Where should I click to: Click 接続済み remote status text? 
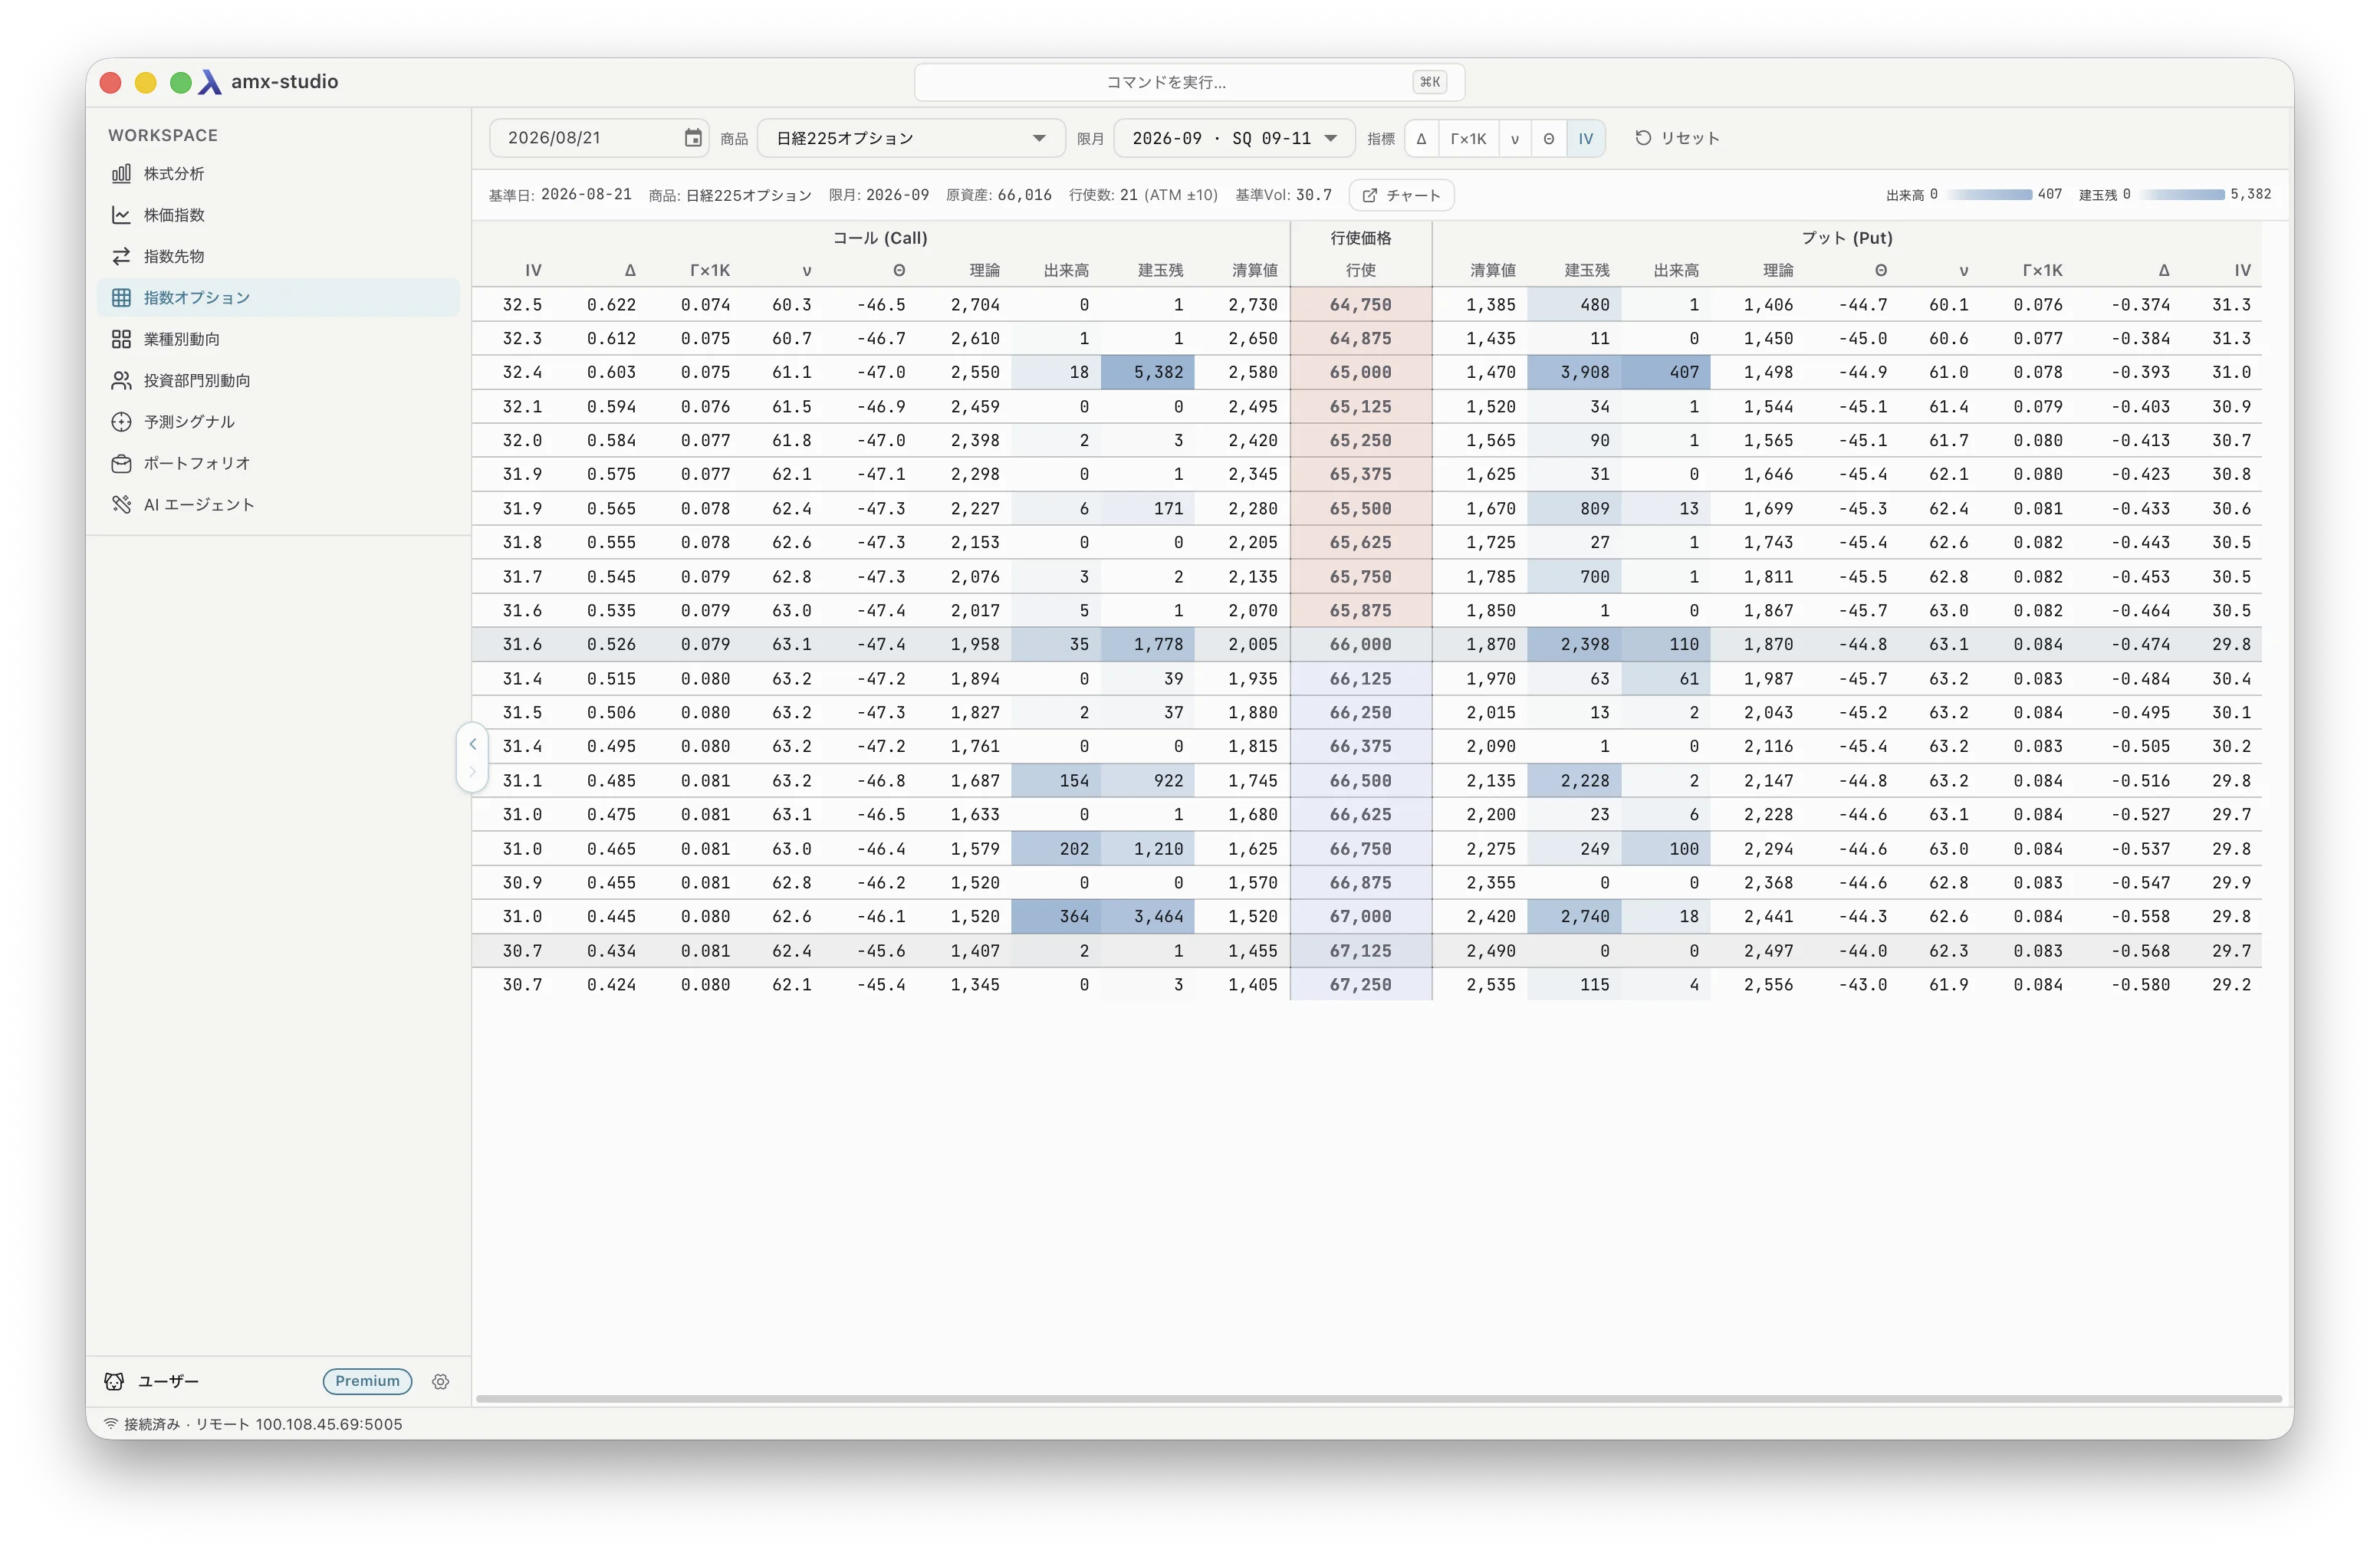click(x=263, y=1423)
